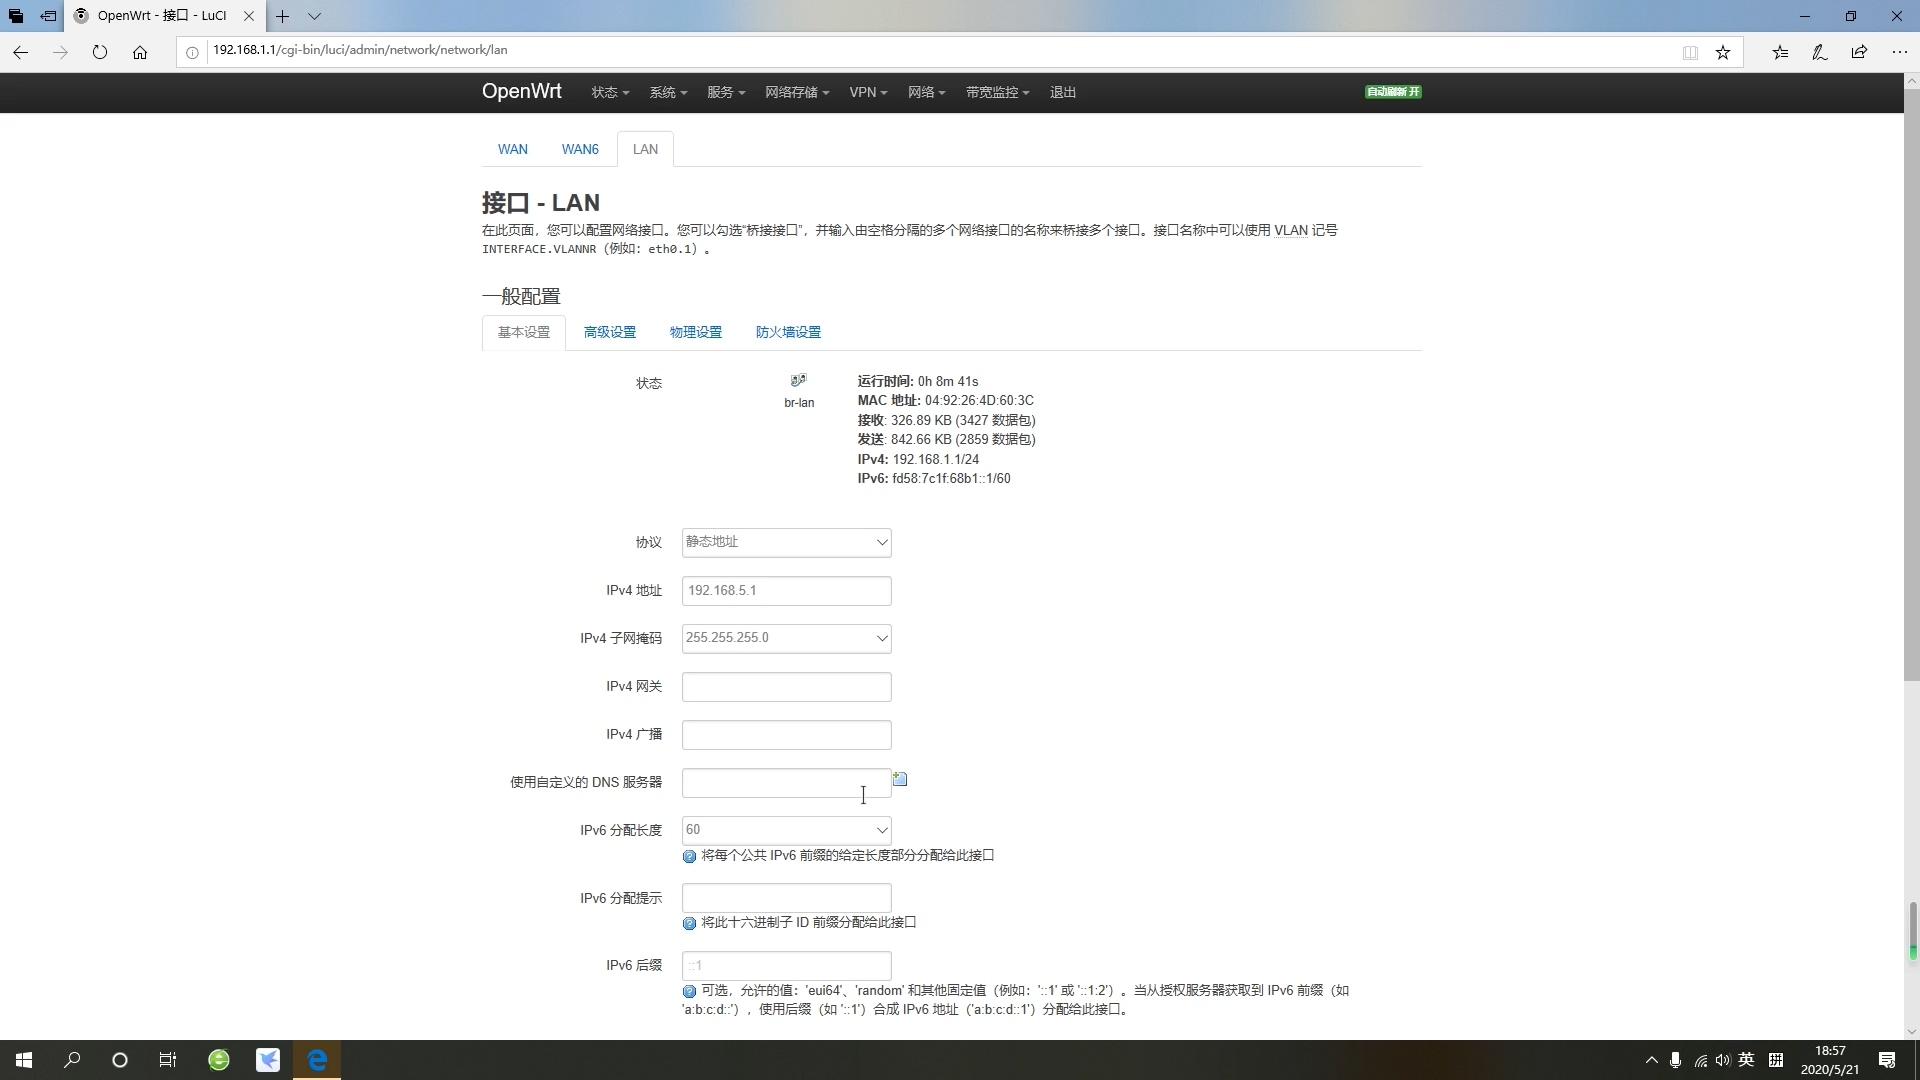The image size is (1920, 1080).
Task: Click the page vertical scrollbar
Action: (x=1912, y=382)
